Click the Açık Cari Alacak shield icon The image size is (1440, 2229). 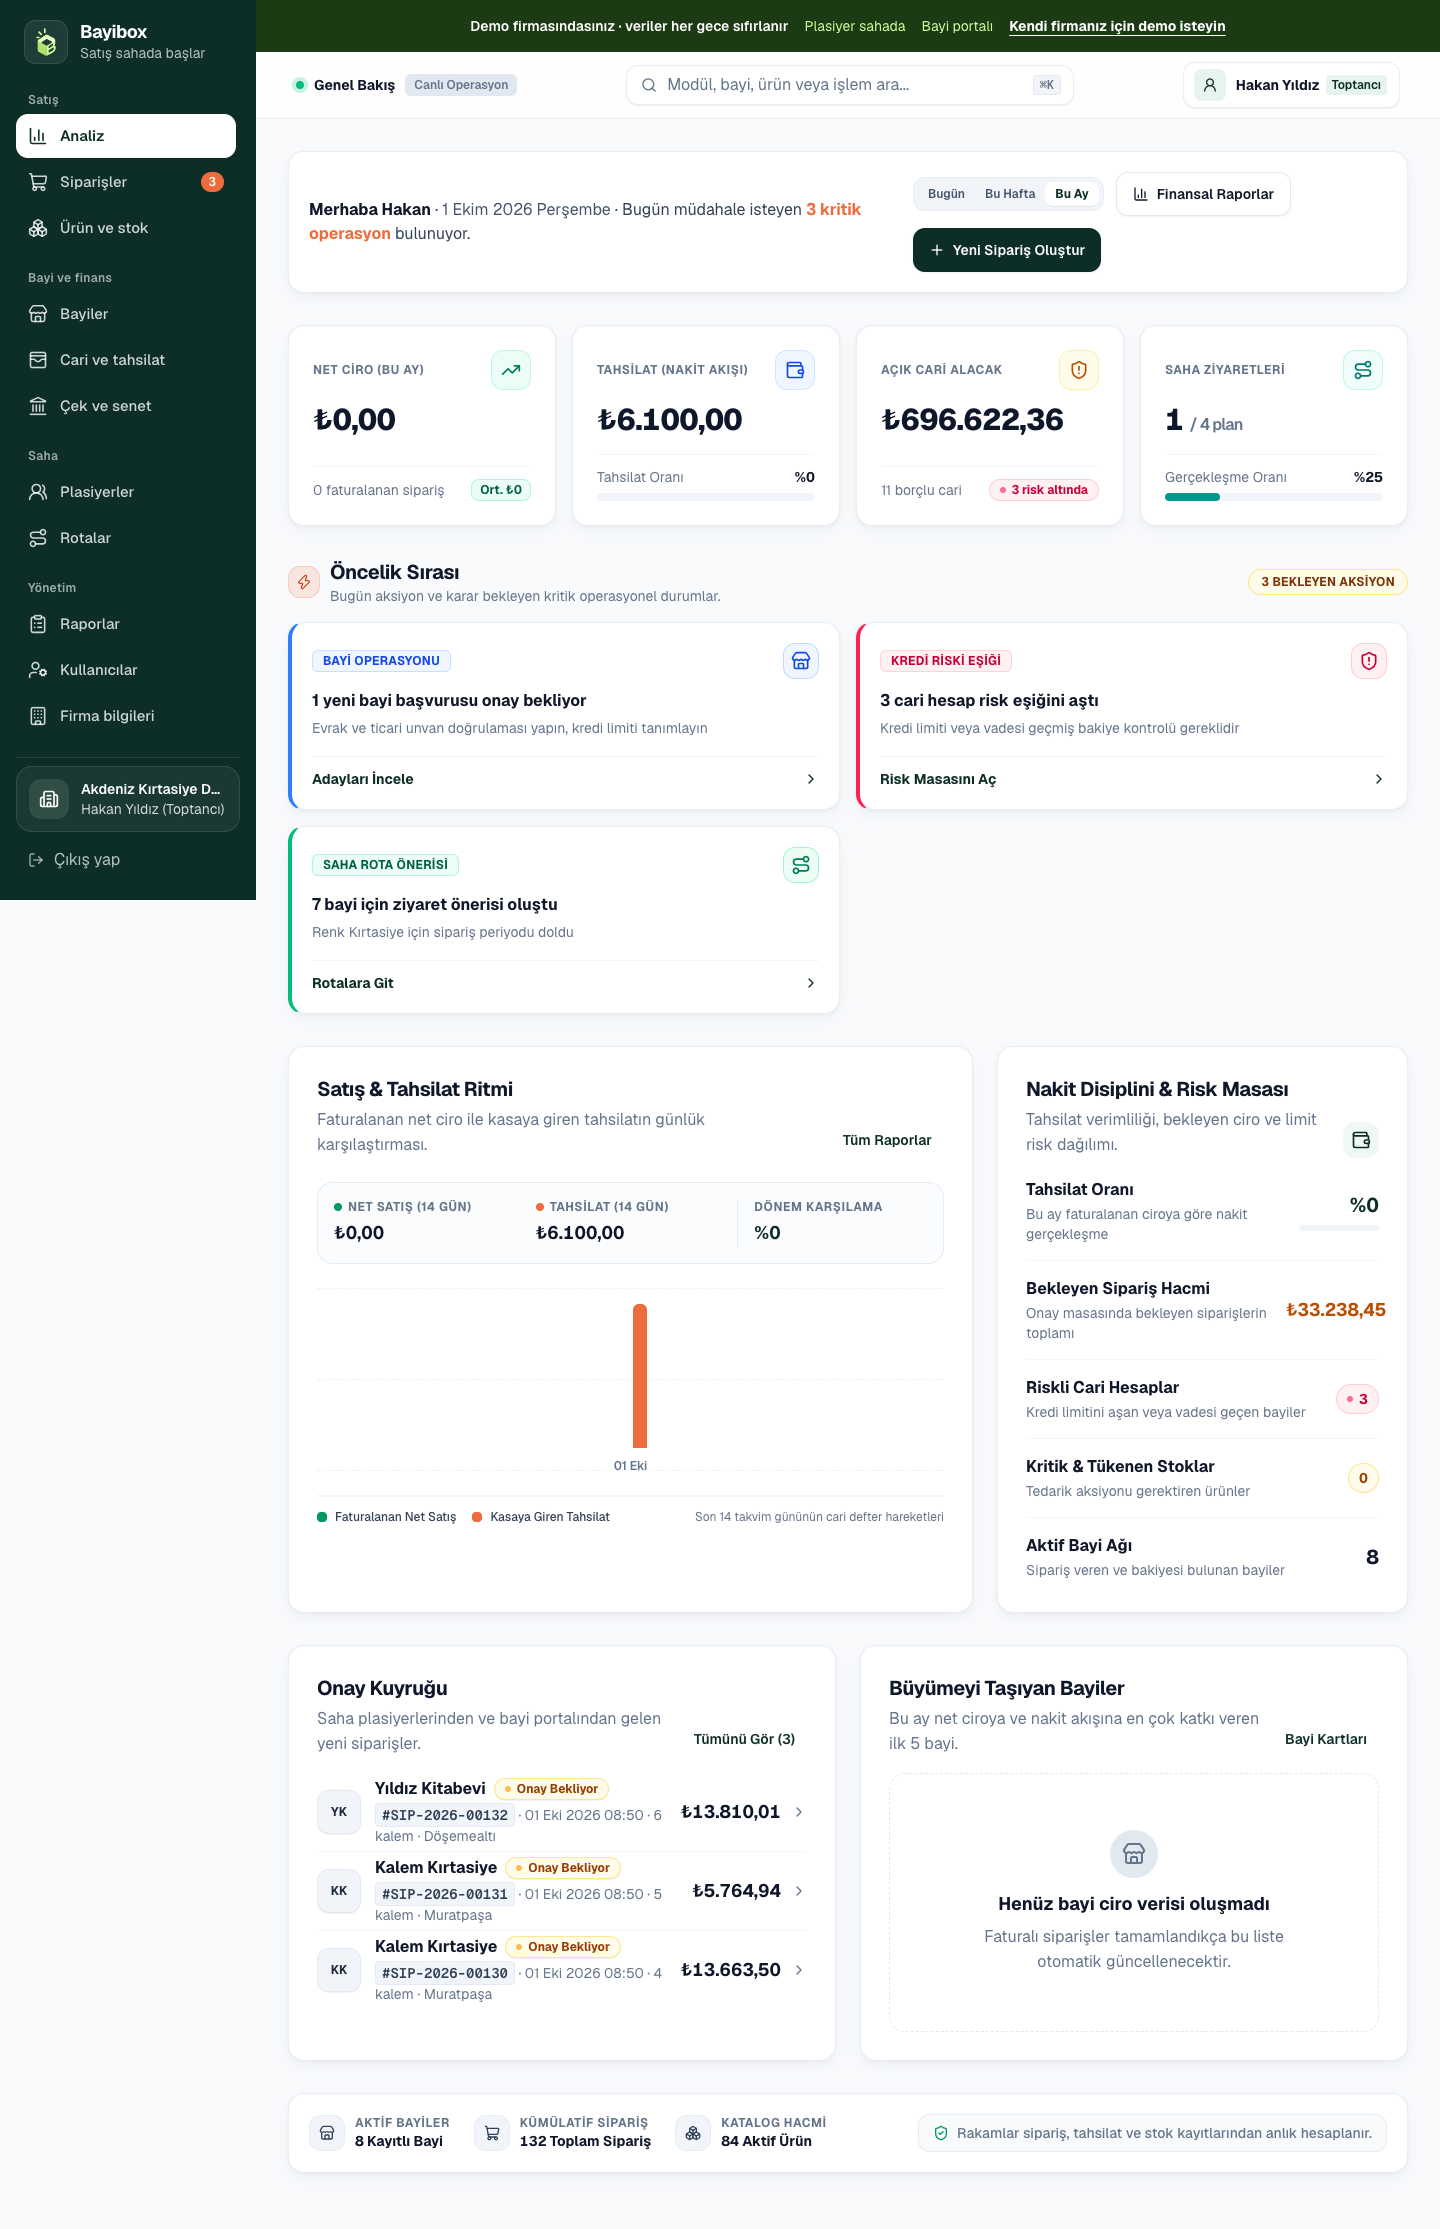[1079, 370]
